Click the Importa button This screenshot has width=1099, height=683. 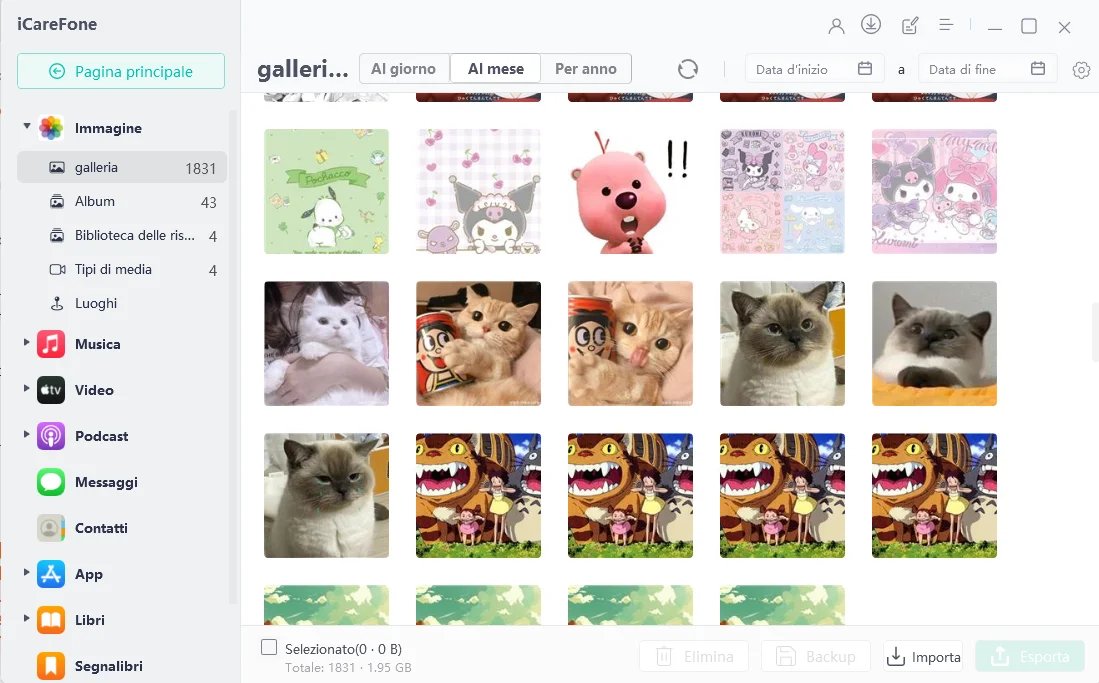[923, 657]
